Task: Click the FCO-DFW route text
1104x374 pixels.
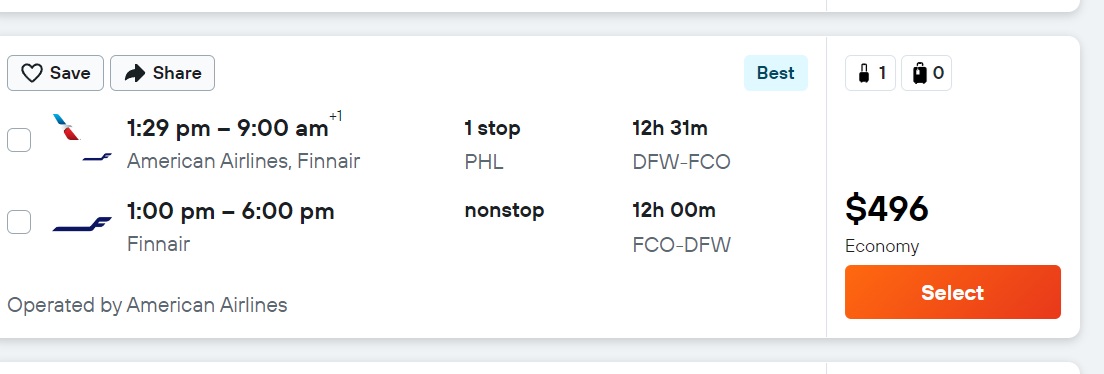Action: pos(682,244)
